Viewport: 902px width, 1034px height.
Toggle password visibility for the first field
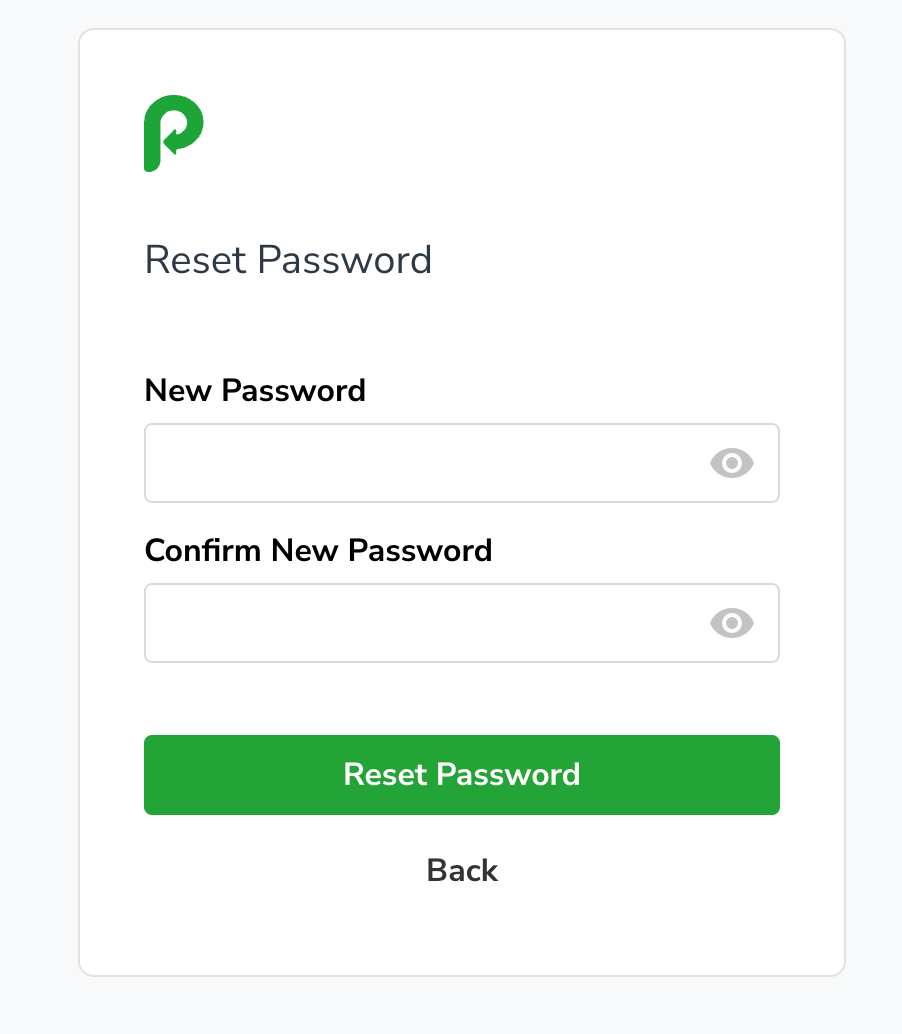(x=731, y=463)
